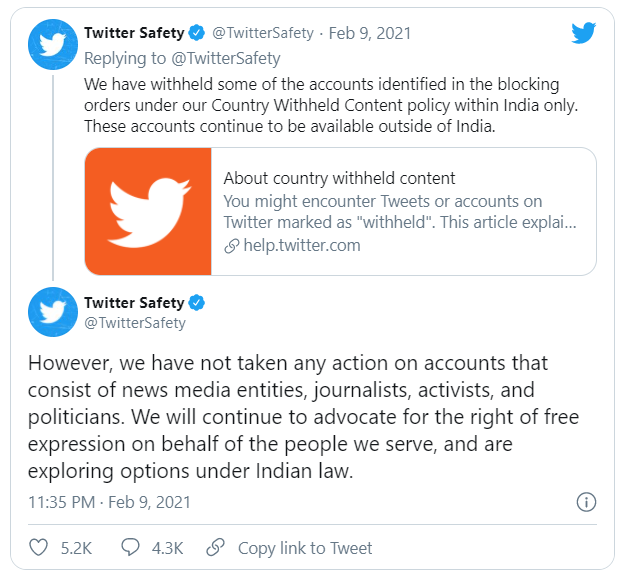Click the Twitter bird logo top right
The width and height of the screenshot is (623, 578).
[x=584, y=33]
